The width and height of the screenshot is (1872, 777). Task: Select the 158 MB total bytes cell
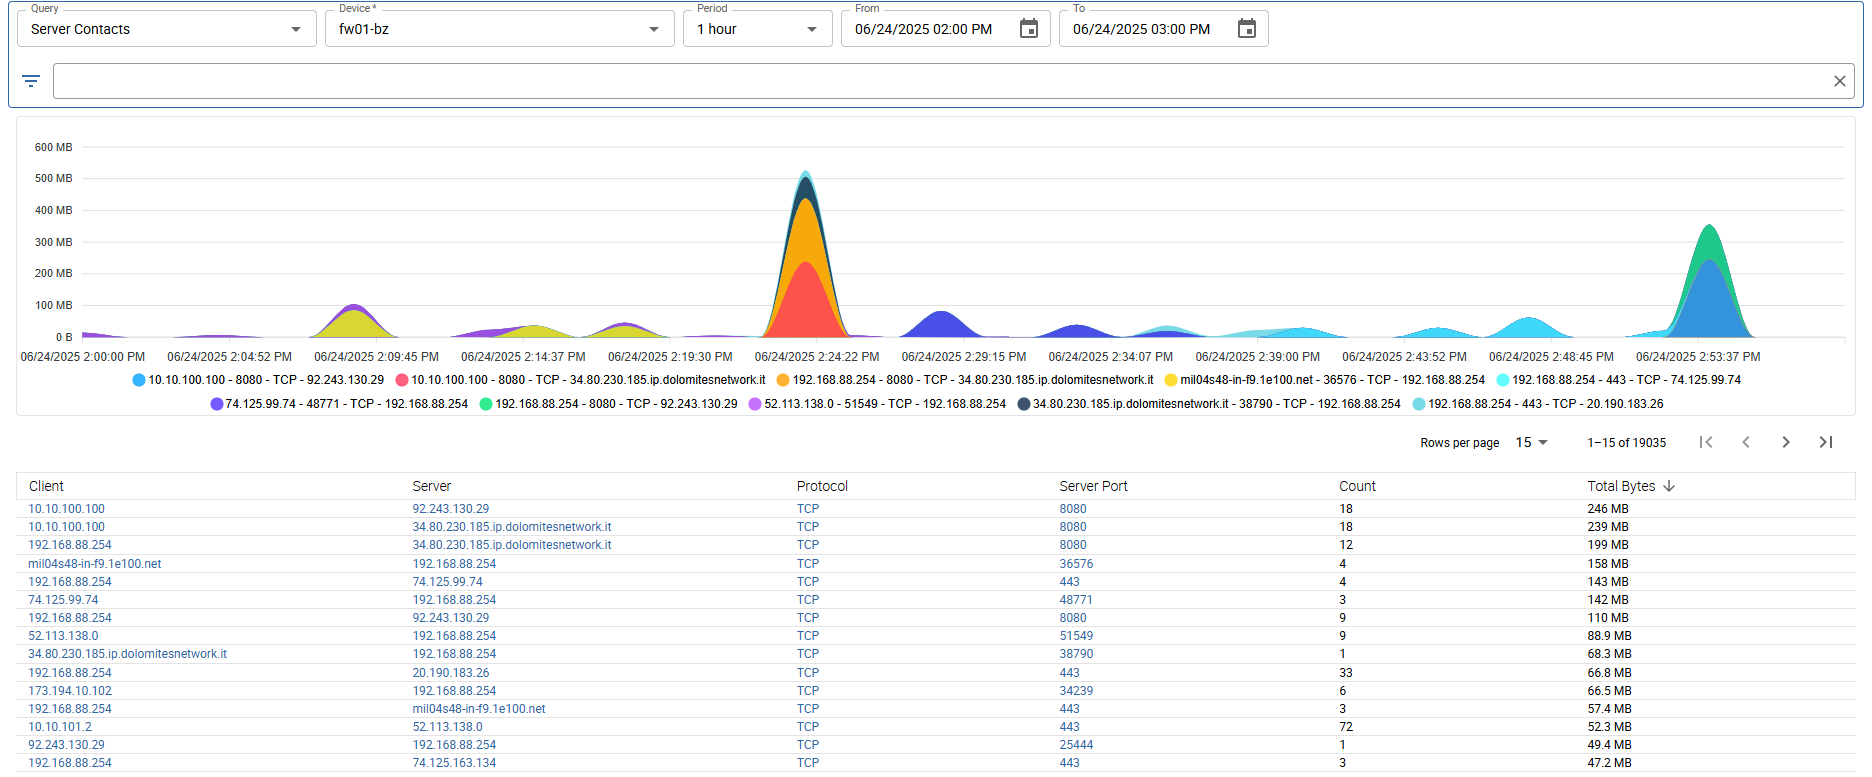(1608, 564)
